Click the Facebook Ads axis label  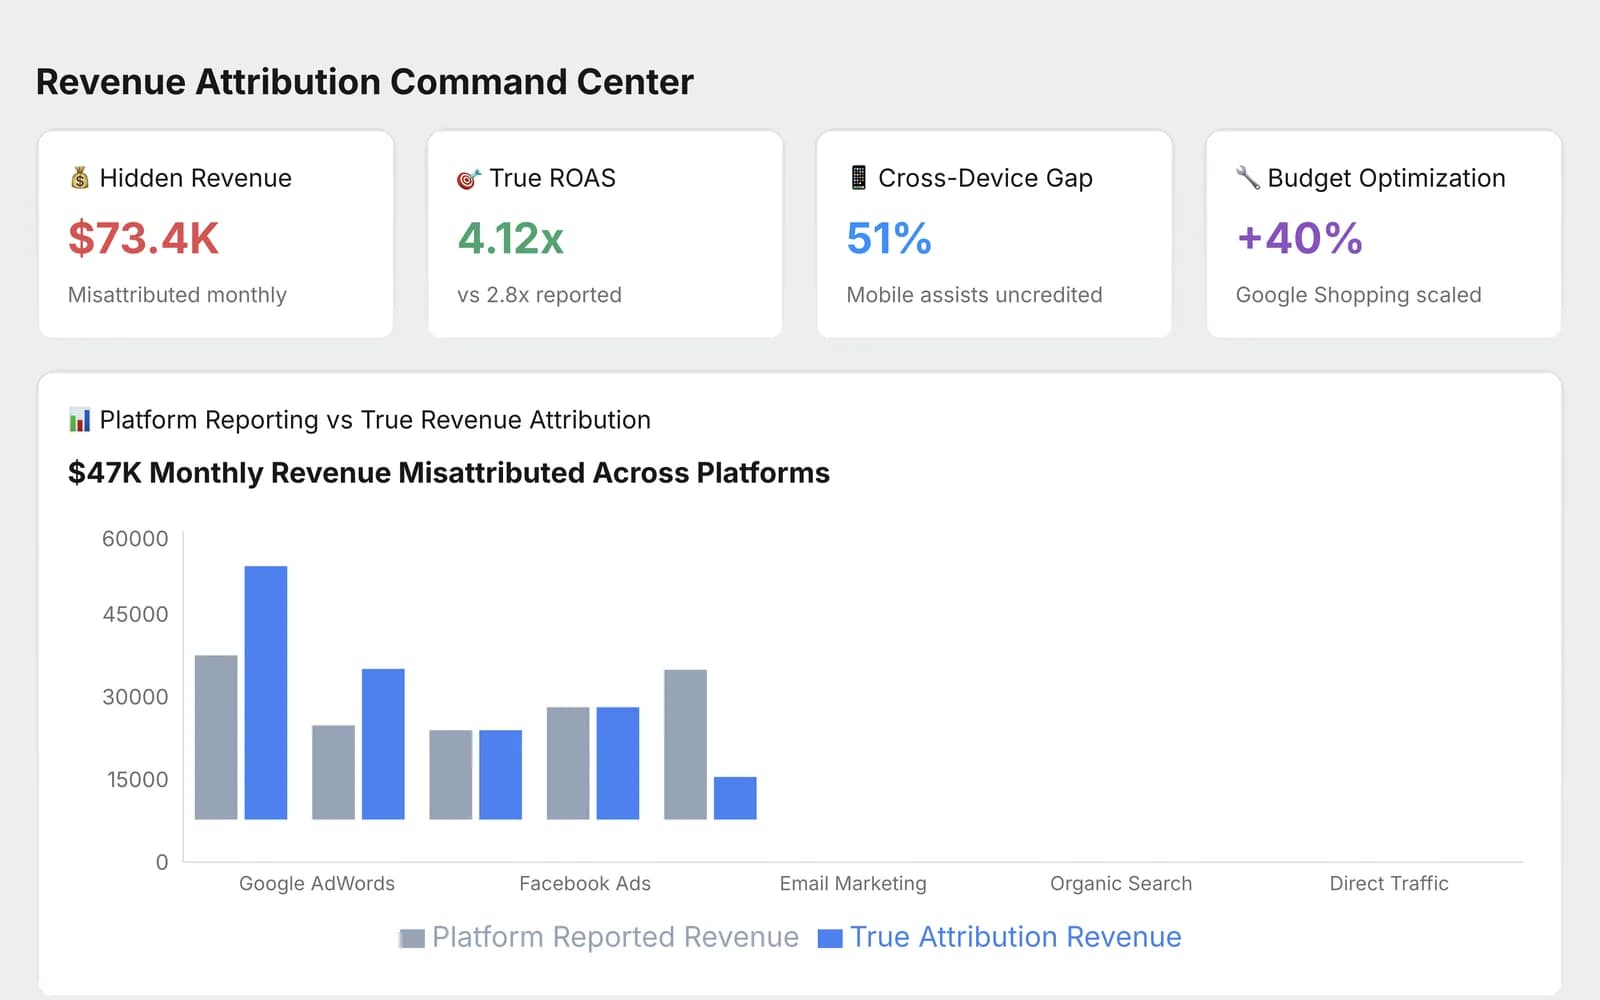point(585,884)
